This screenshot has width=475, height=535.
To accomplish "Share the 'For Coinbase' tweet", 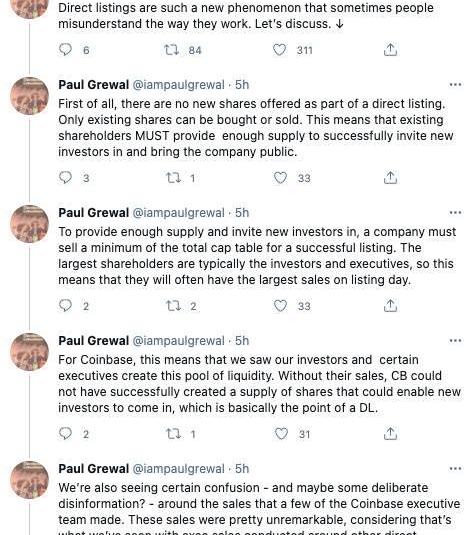I will point(390,433).
